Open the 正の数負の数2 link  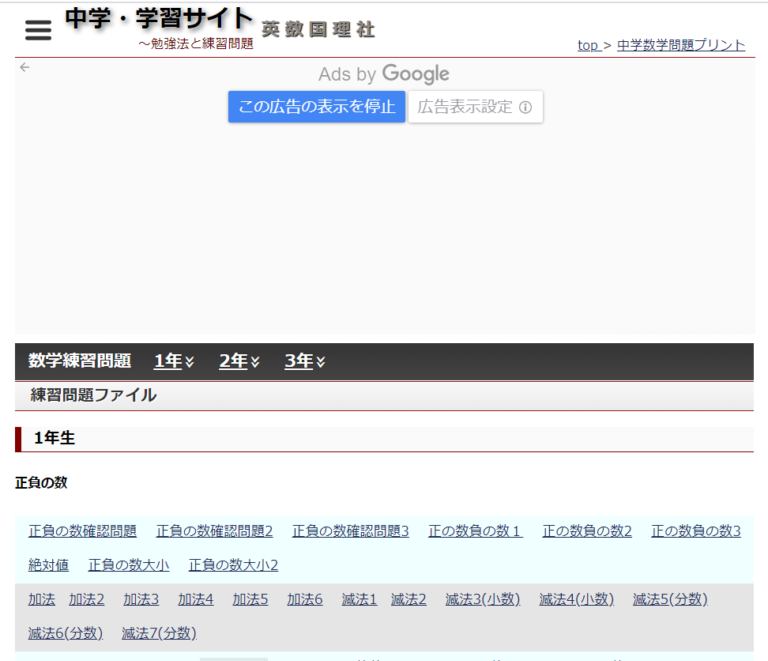(587, 531)
